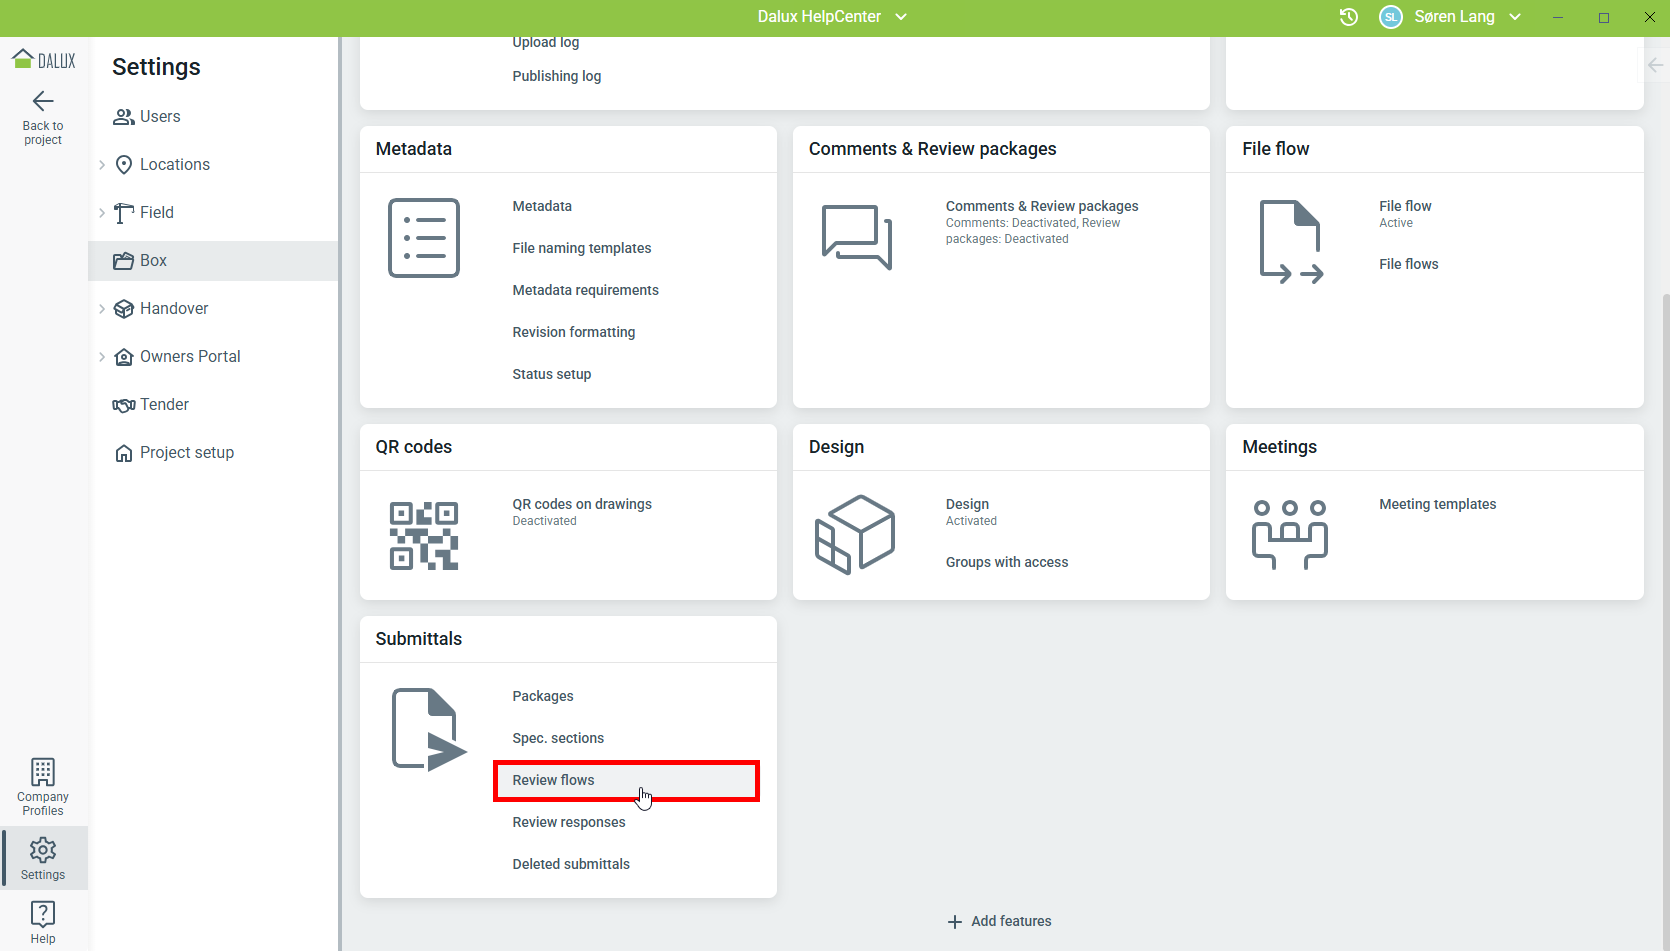
Task: Click the Submittals document send icon
Action: coord(428,730)
